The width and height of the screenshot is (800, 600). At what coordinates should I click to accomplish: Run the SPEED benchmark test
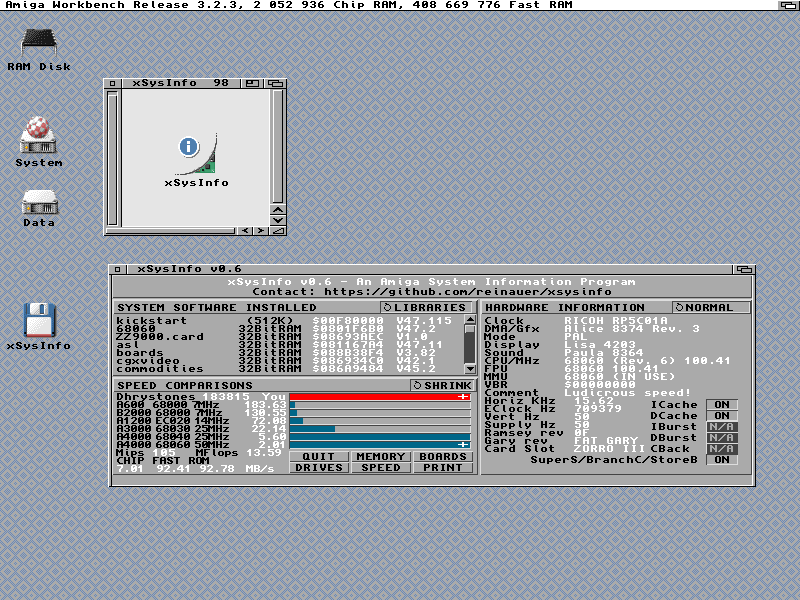click(x=380, y=468)
